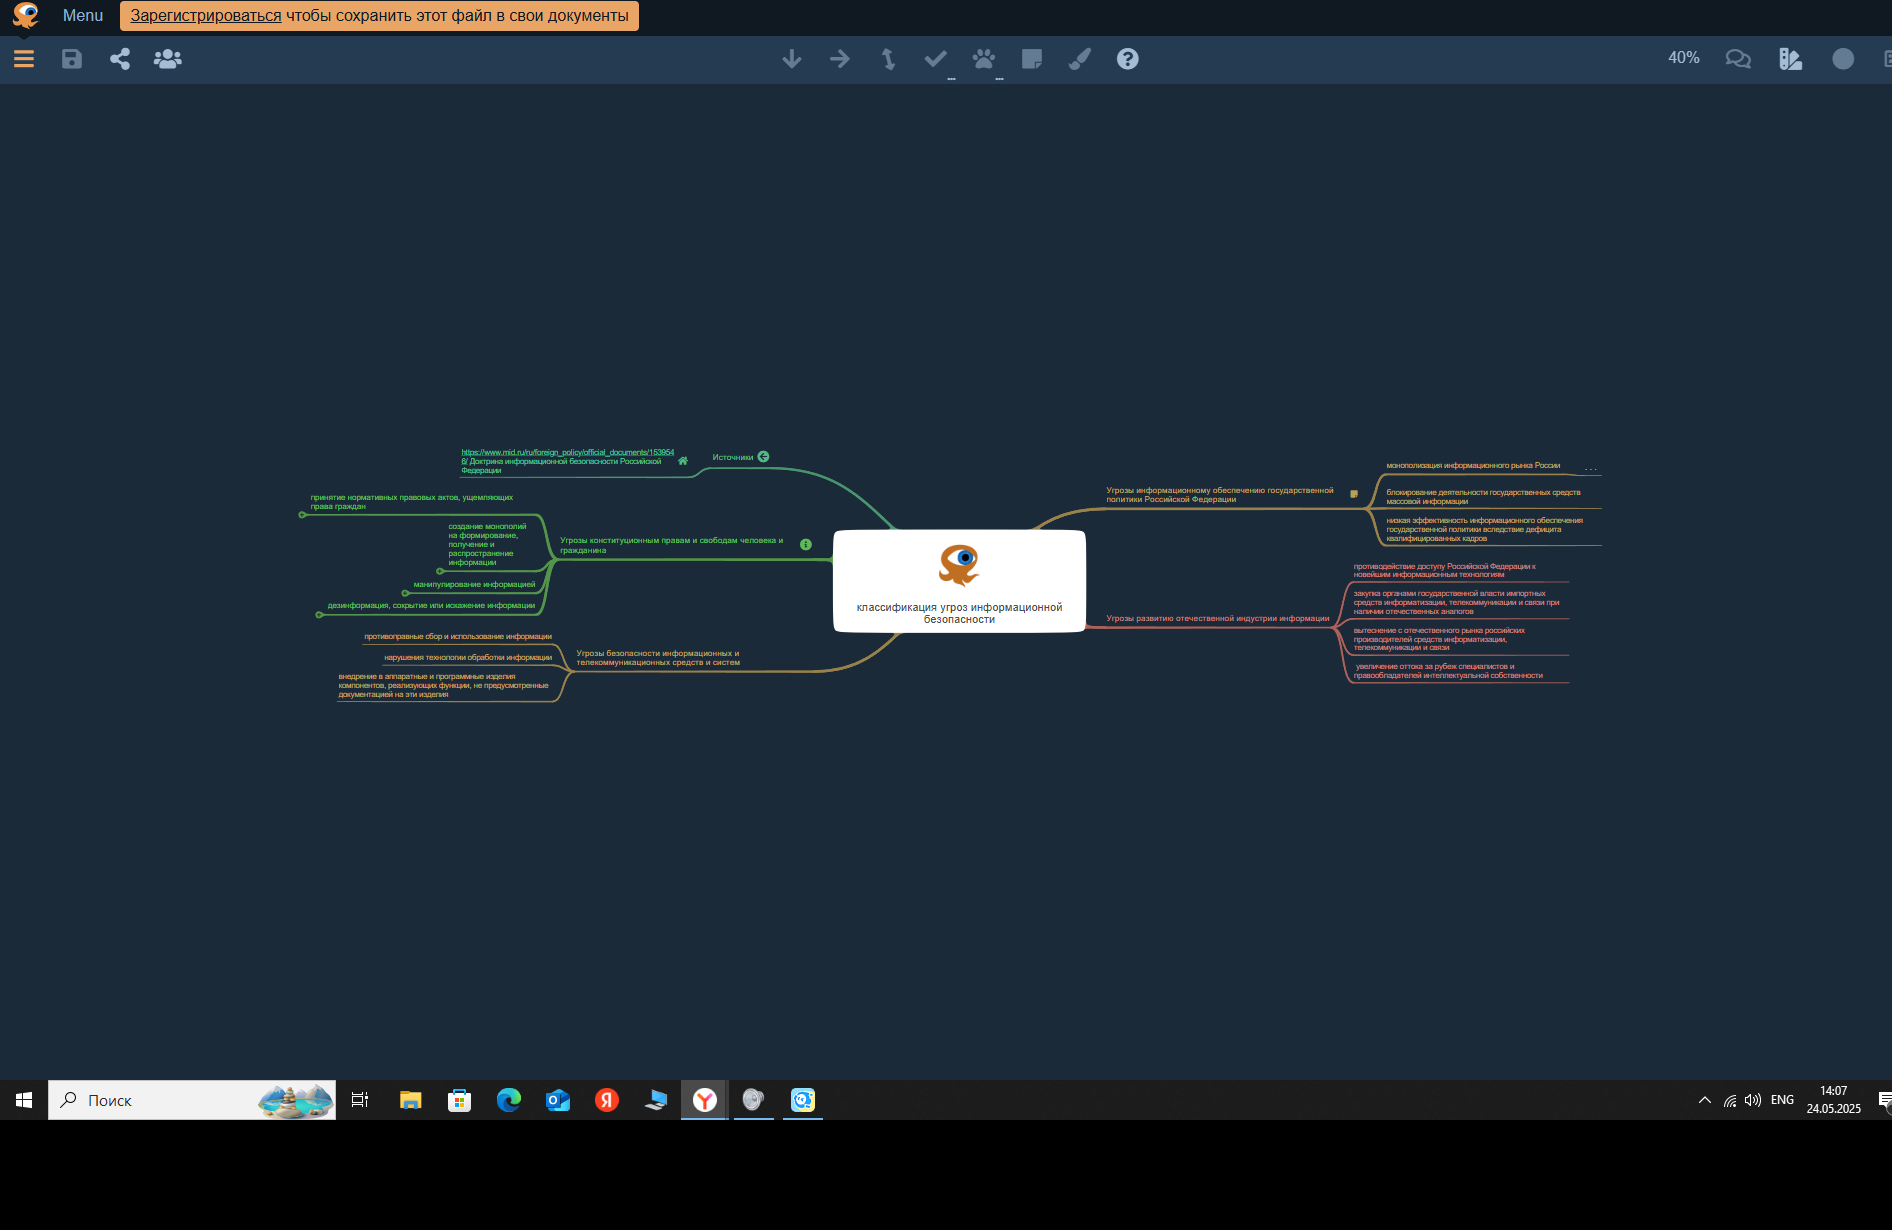
Task: Select the paintbrush style tool
Action: click(1080, 59)
